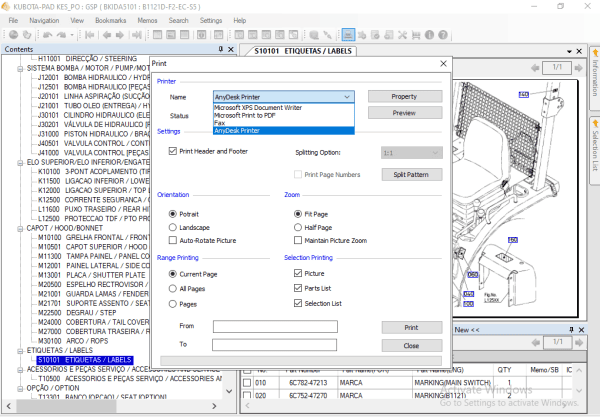Open the Settings menu

211,20
